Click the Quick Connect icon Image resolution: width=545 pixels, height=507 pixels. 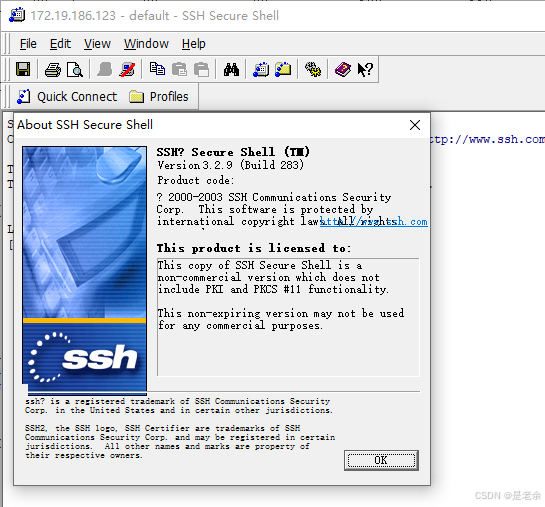click(24, 97)
